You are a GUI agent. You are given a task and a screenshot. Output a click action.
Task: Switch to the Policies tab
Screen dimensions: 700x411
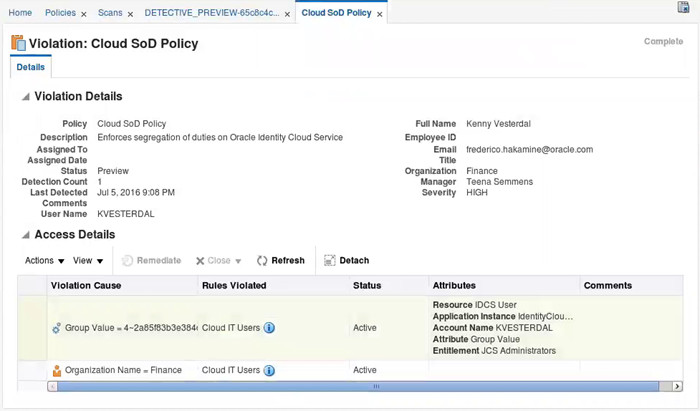pos(60,13)
